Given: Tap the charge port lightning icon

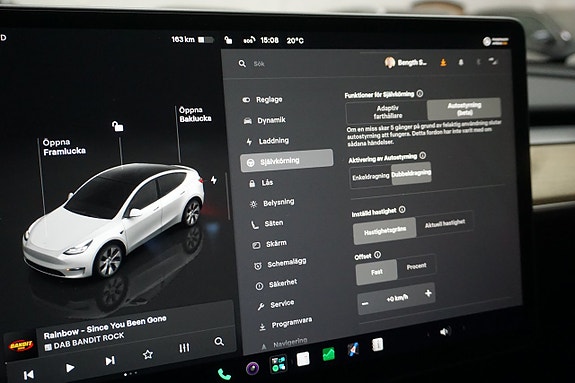Looking at the screenshot, I should click(214, 180).
